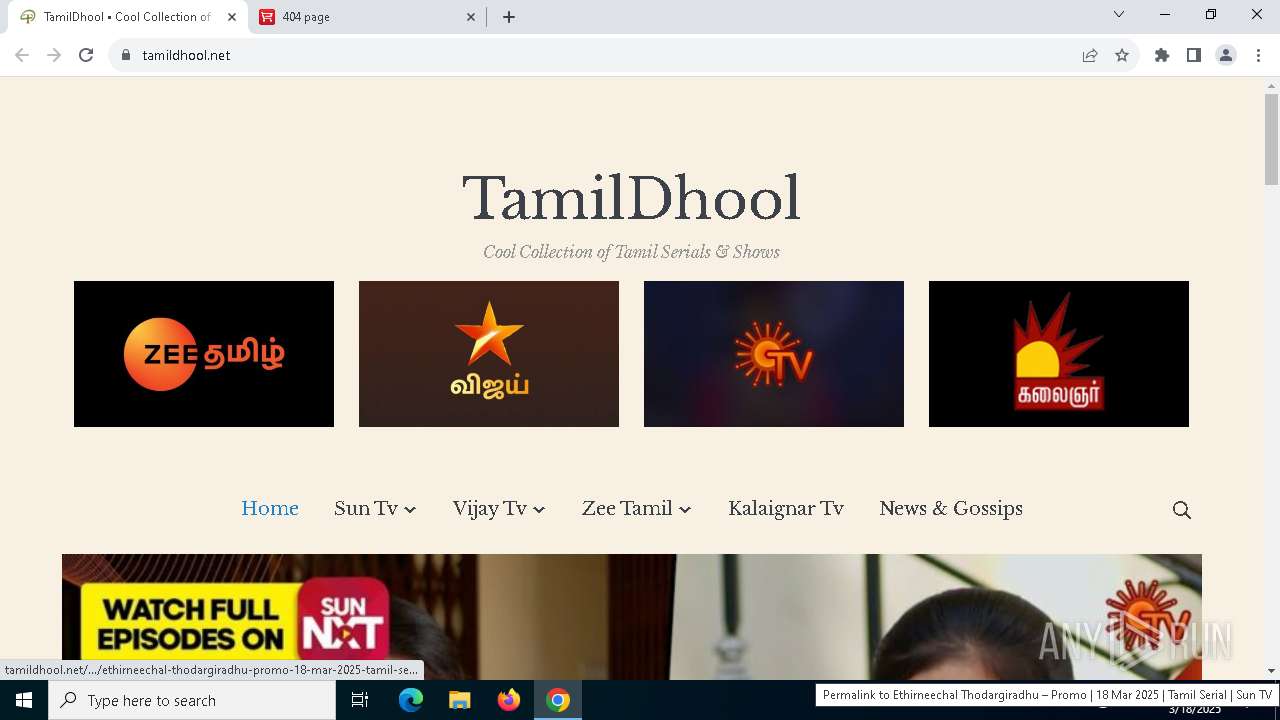This screenshot has height=720, width=1280.
Task: Open File Explorer from the taskbar
Action: 460,700
